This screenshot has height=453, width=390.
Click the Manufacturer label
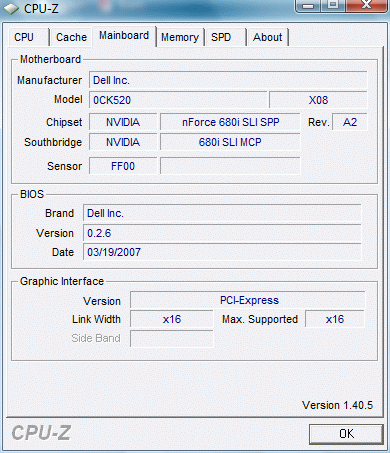tap(49, 80)
